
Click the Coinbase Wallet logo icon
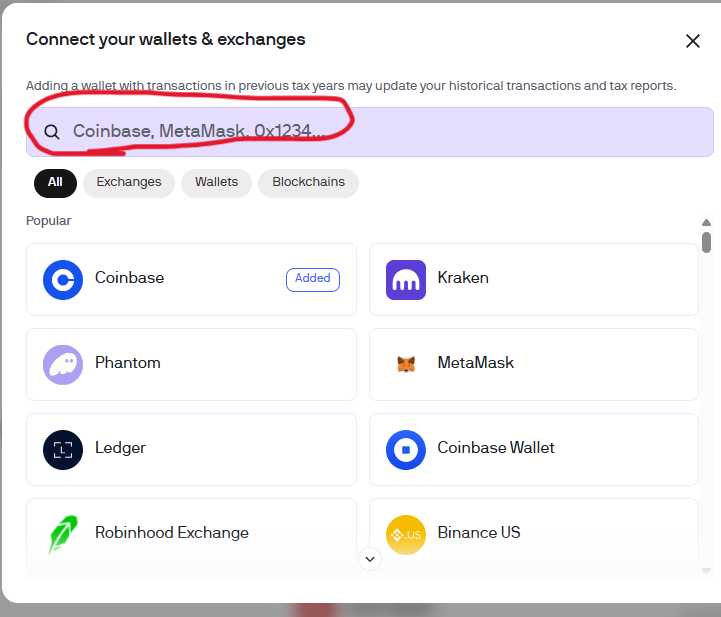(406, 450)
